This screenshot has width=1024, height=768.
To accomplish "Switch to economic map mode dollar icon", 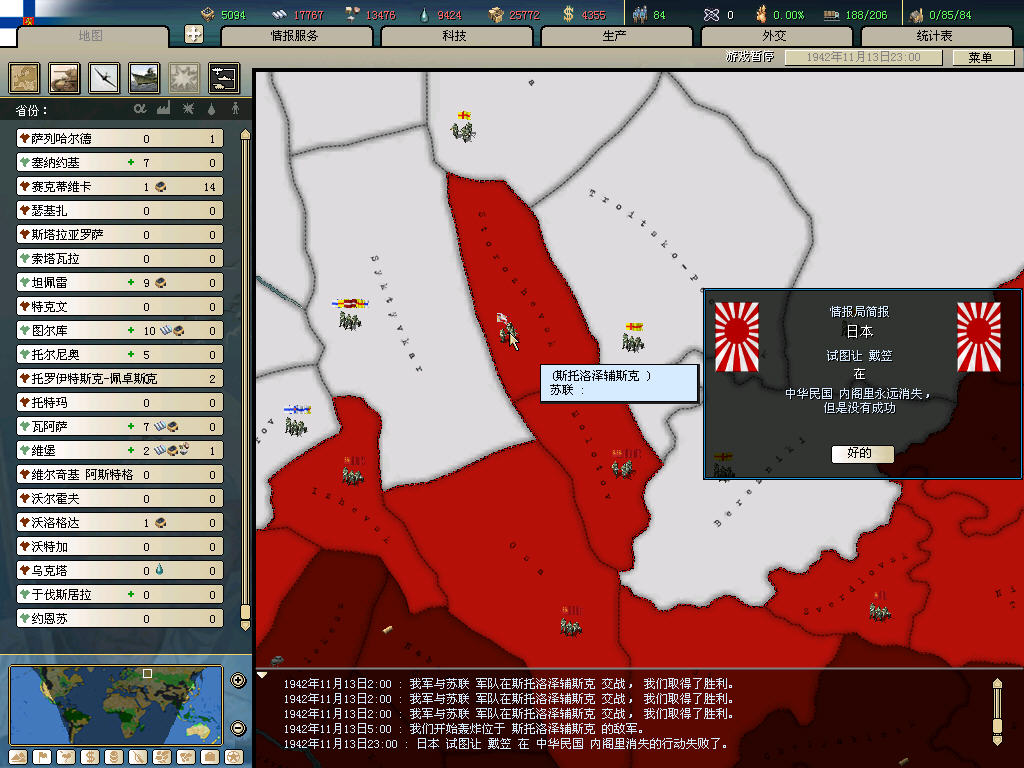I will click(90, 758).
